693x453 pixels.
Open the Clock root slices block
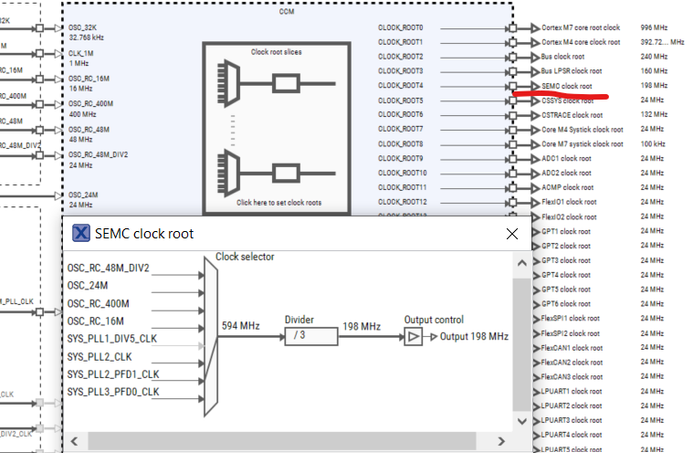pyautogui.click(x=277, y=128)
